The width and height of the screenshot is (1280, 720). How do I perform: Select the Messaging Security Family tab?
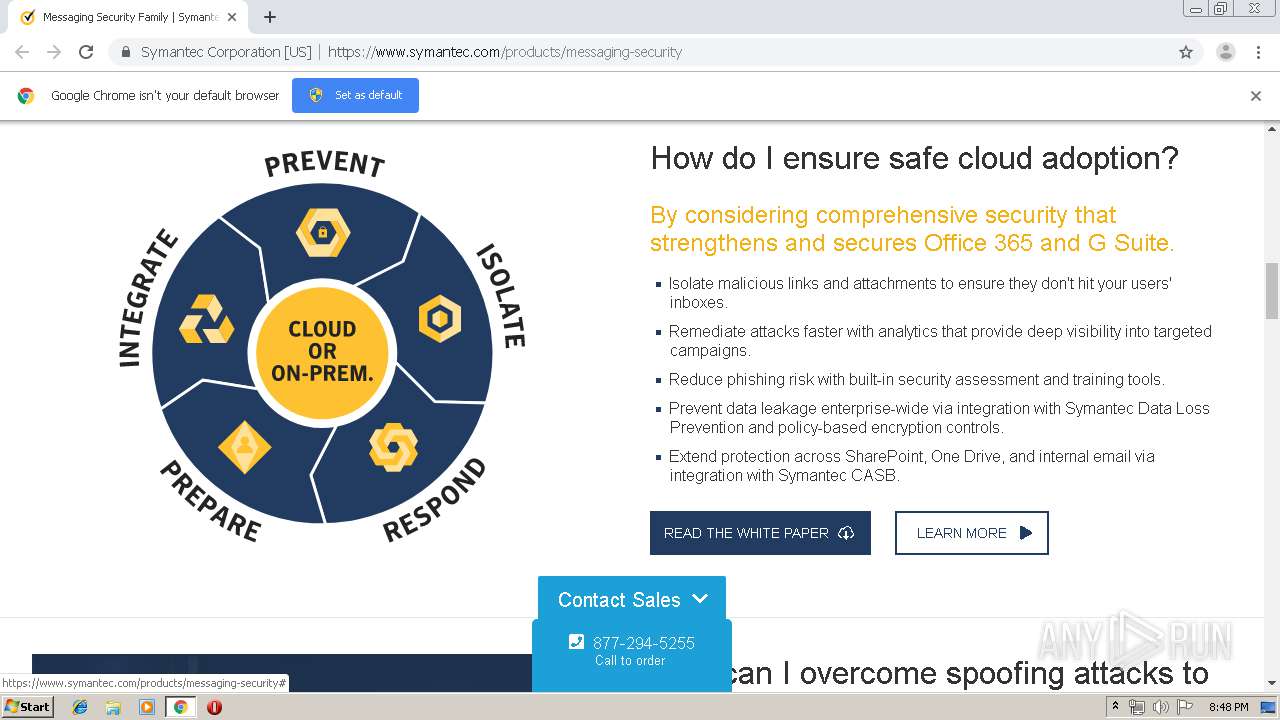click(x=130, y=17)
